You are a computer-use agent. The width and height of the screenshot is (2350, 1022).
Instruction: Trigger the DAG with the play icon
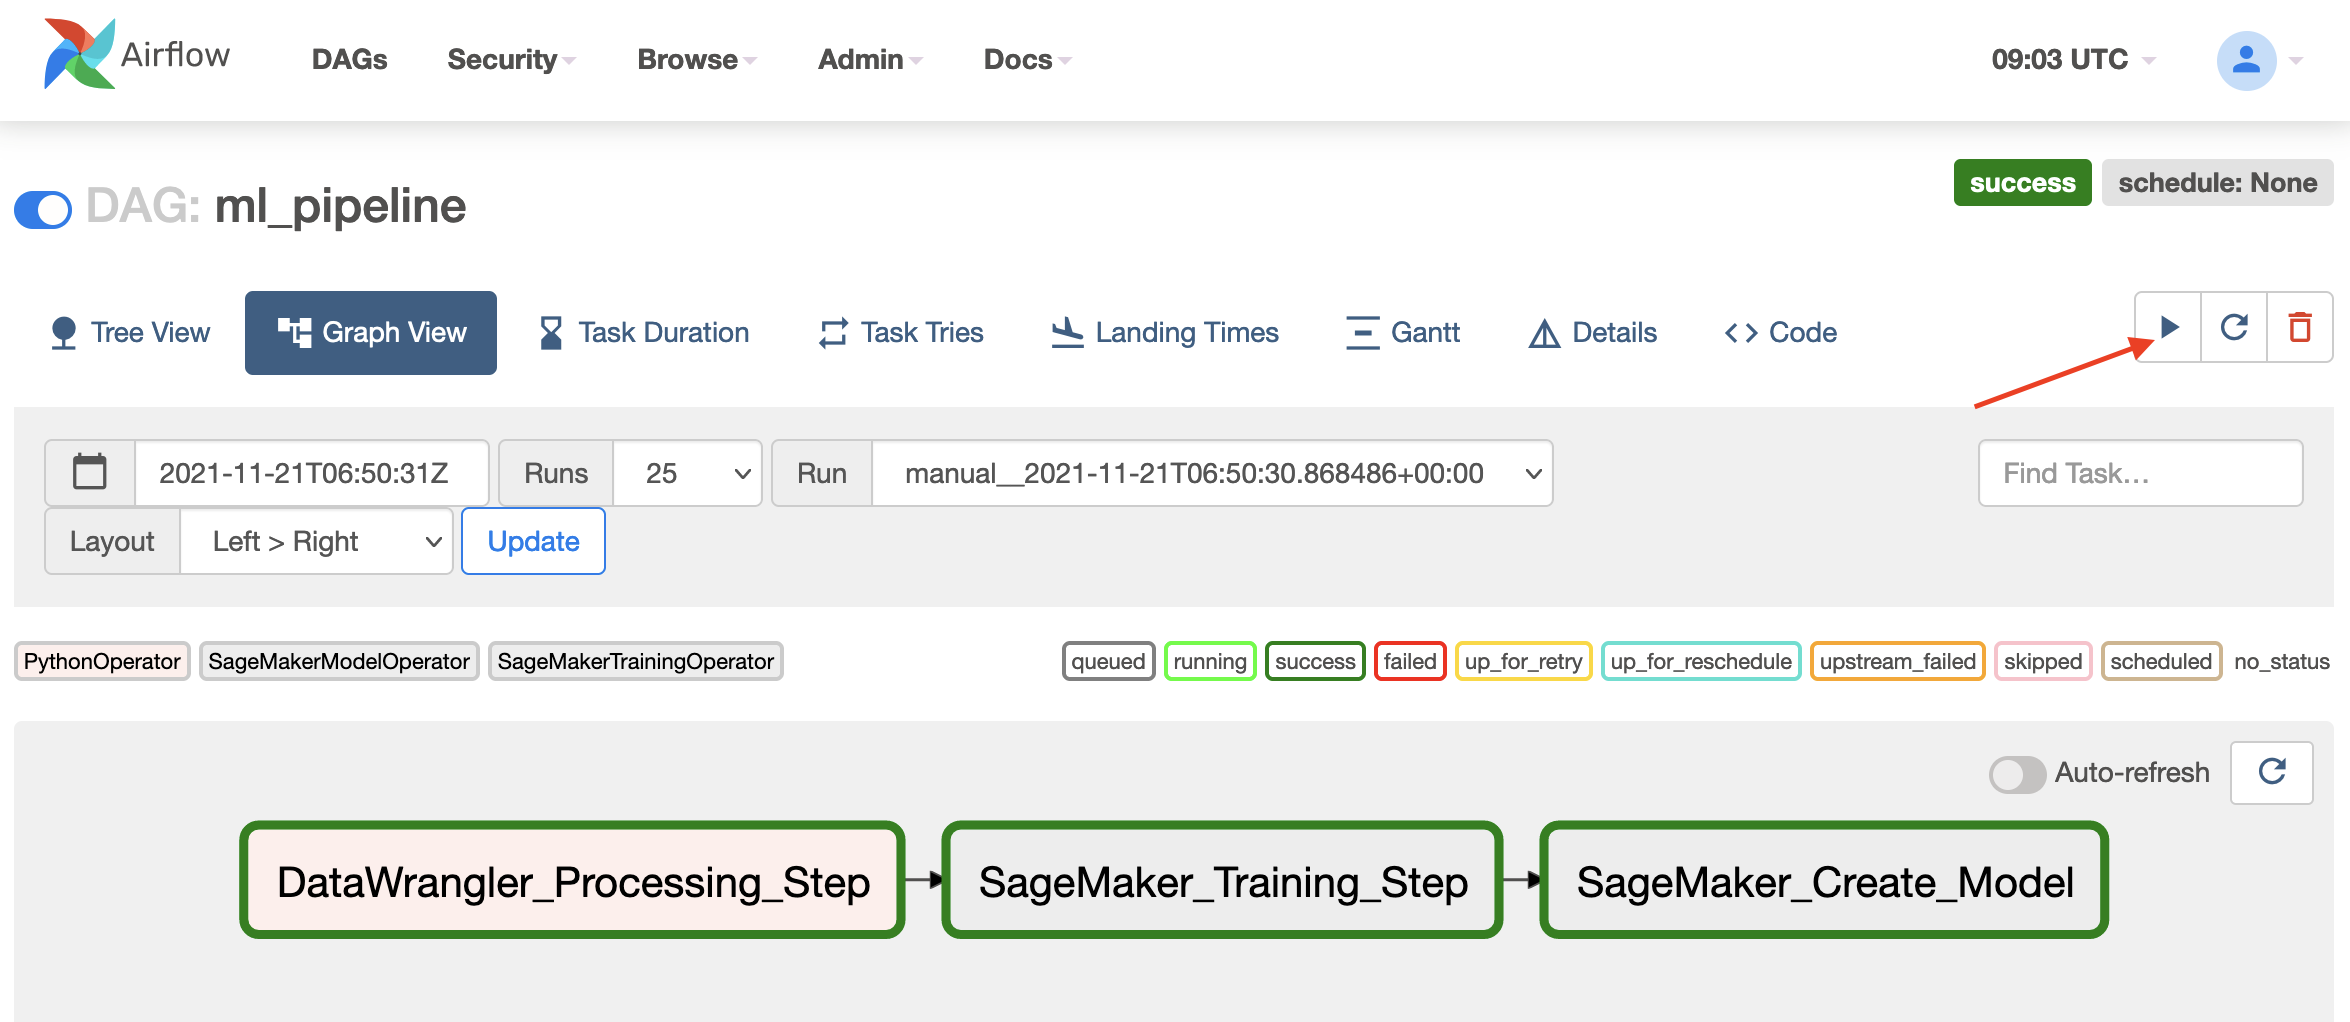2168,327
